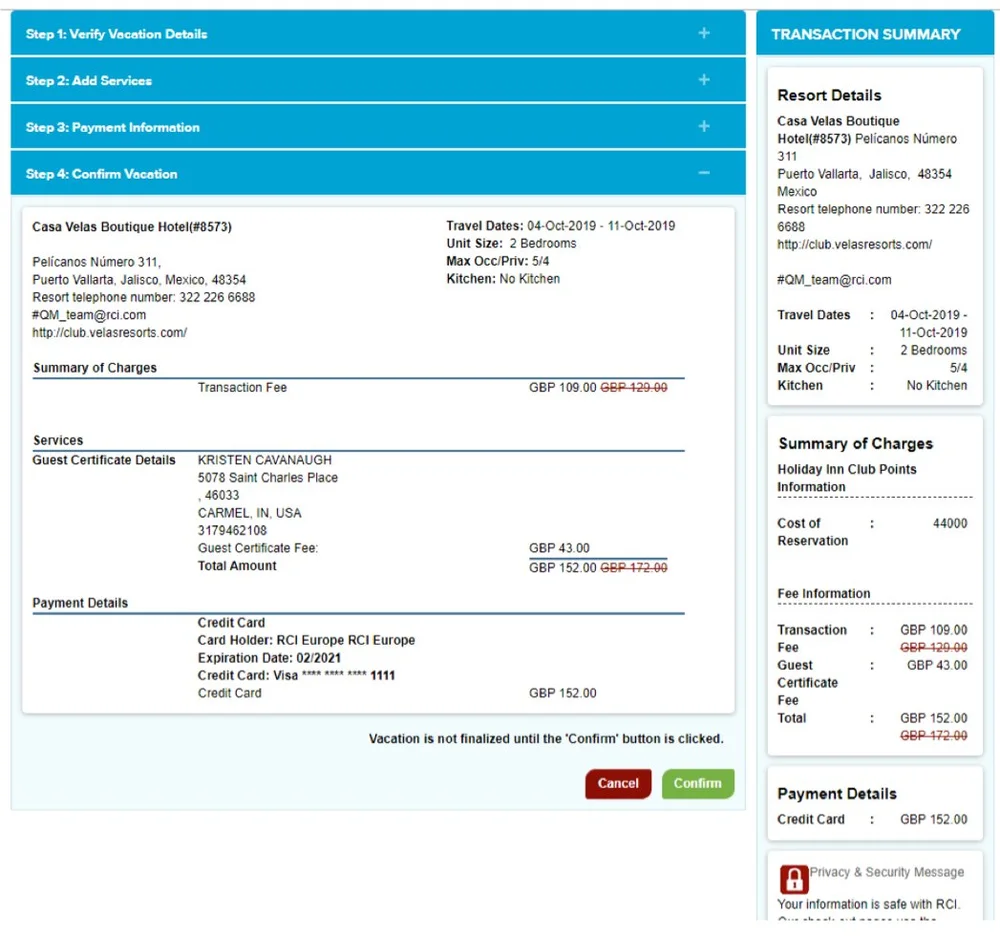Click Expiration Date: 02/2021
This screenshot has height=939, width=1000.
[269, 658]
